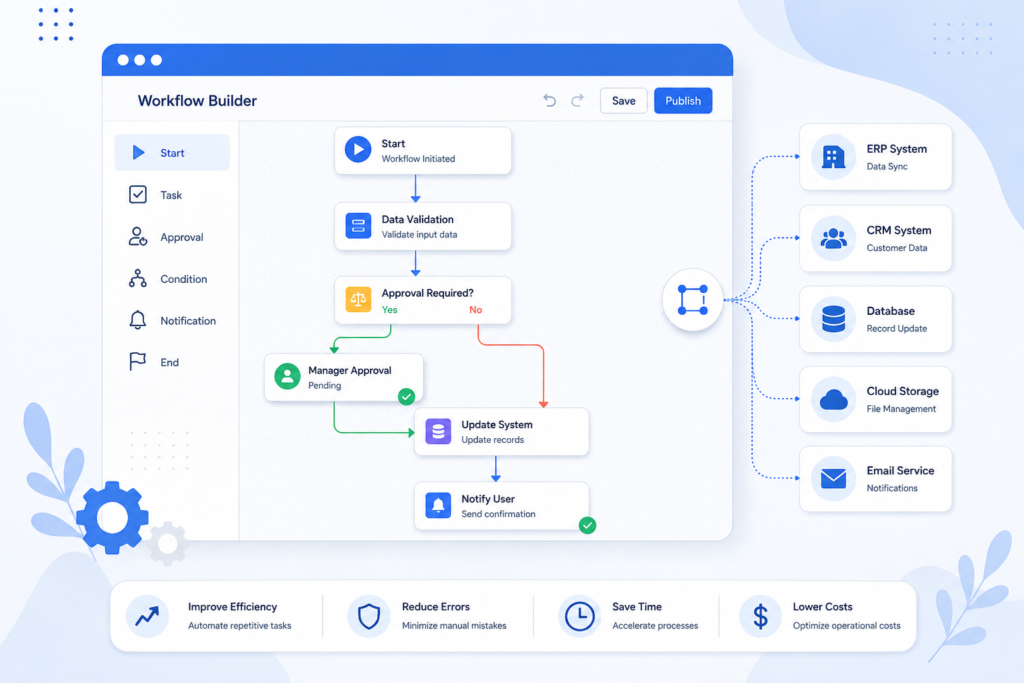Click the 'Accelerate processes' text

(x=655, y=626)
